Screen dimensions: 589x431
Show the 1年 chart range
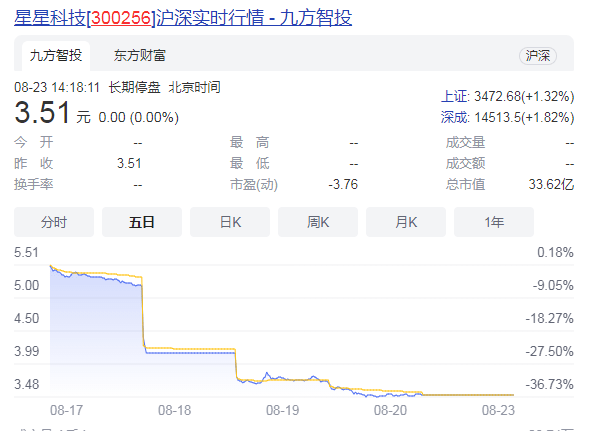click(494, 222)
